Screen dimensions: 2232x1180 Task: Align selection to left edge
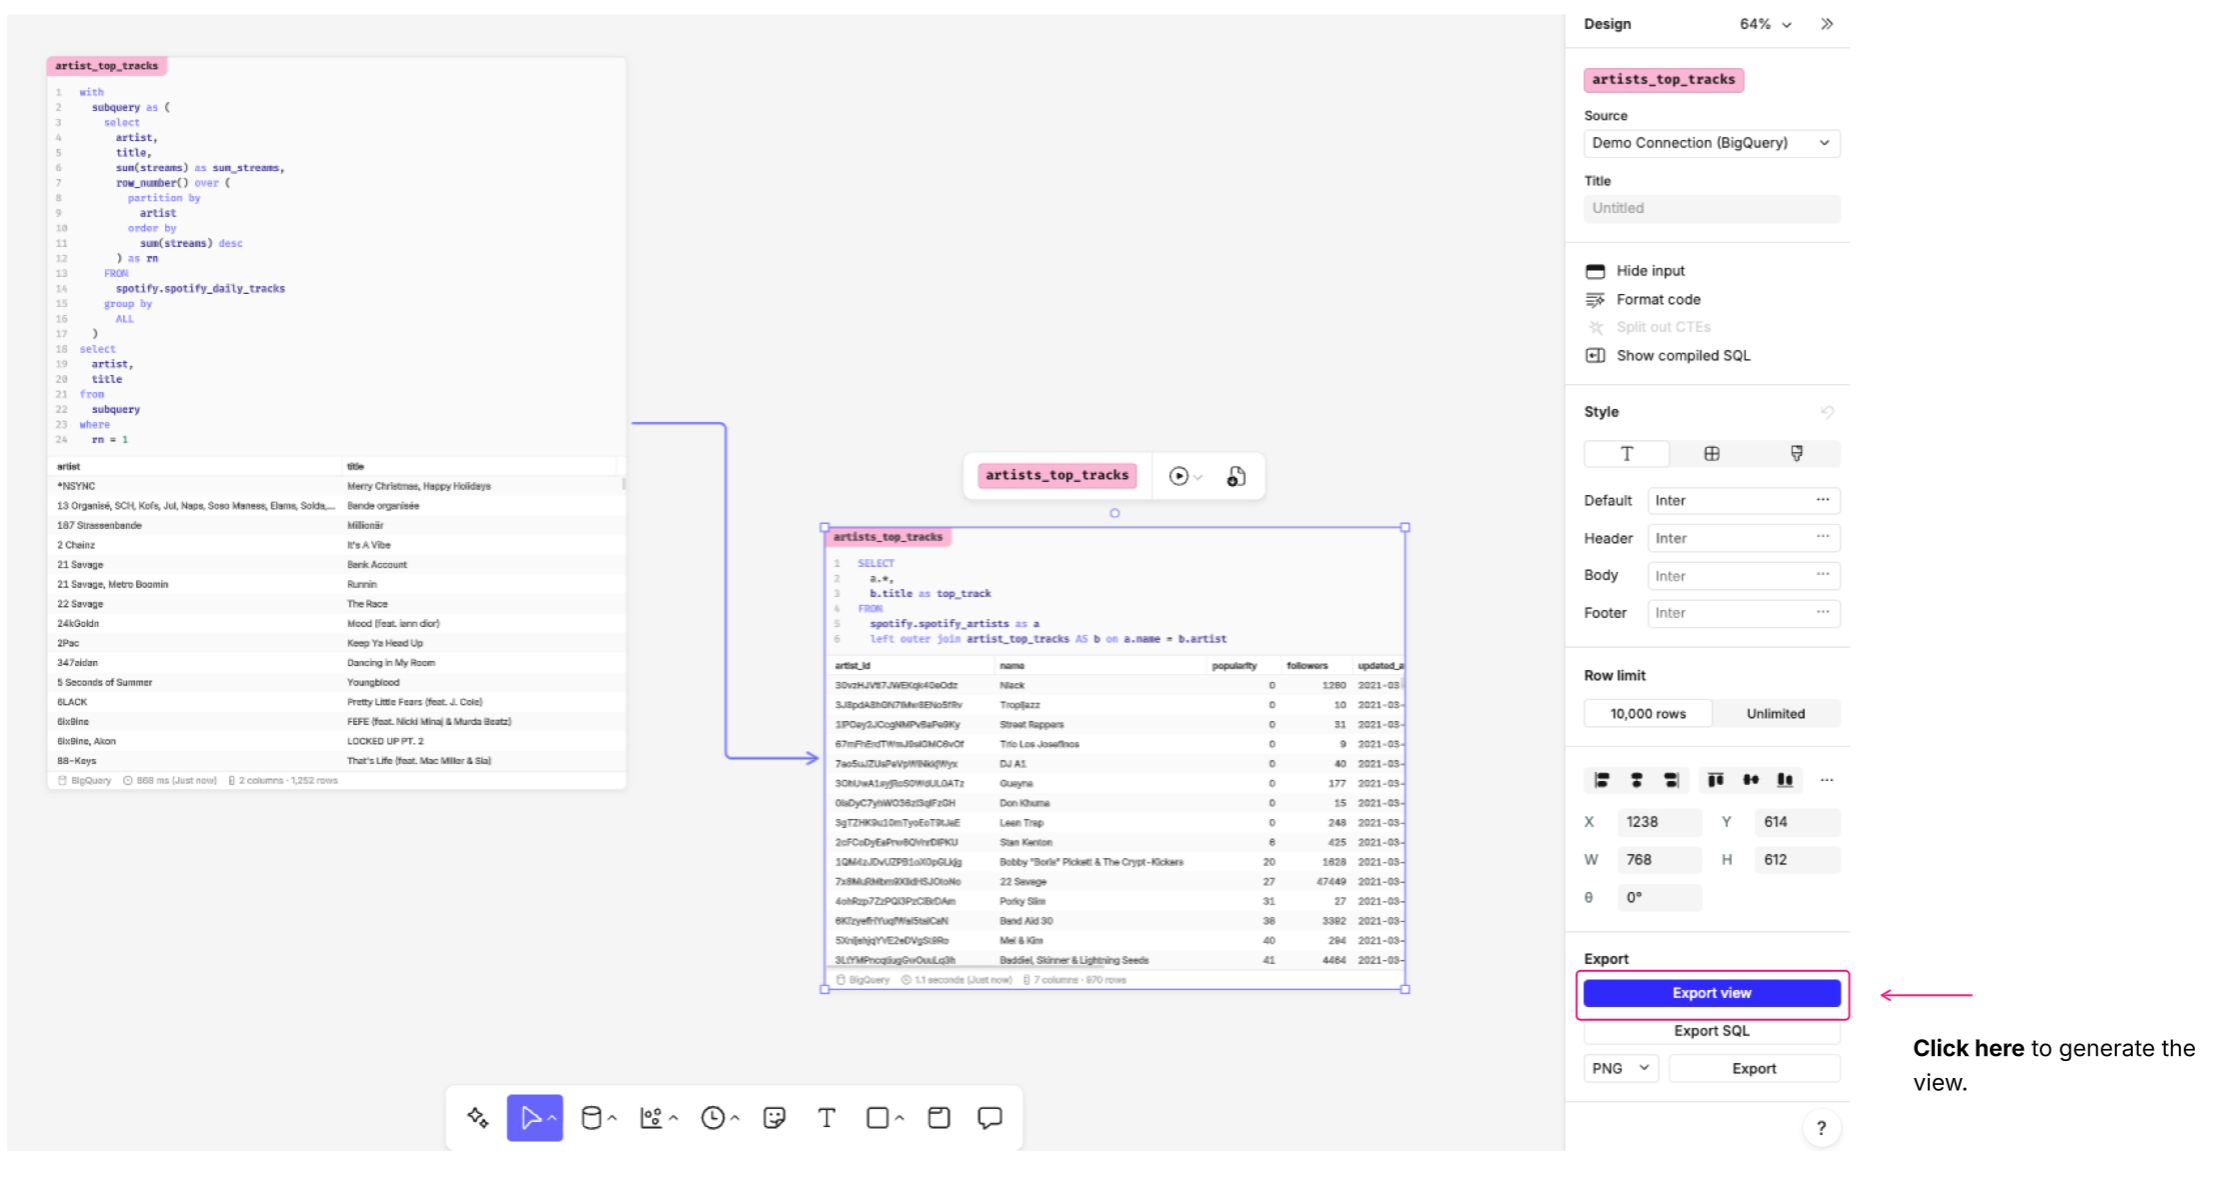click(1601, 780)
